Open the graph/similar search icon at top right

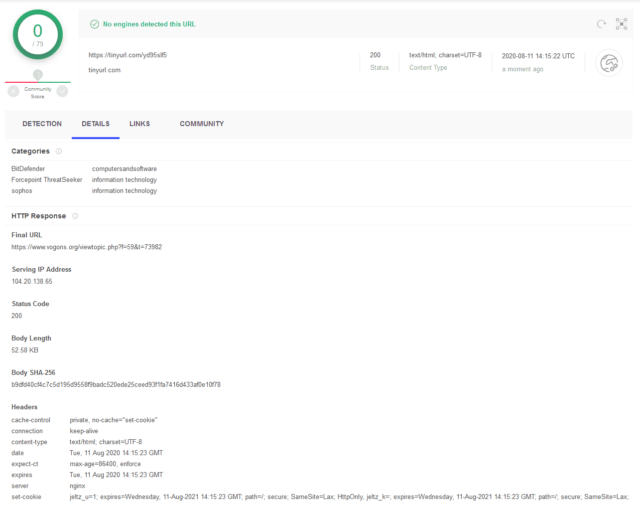click(621, 23)
